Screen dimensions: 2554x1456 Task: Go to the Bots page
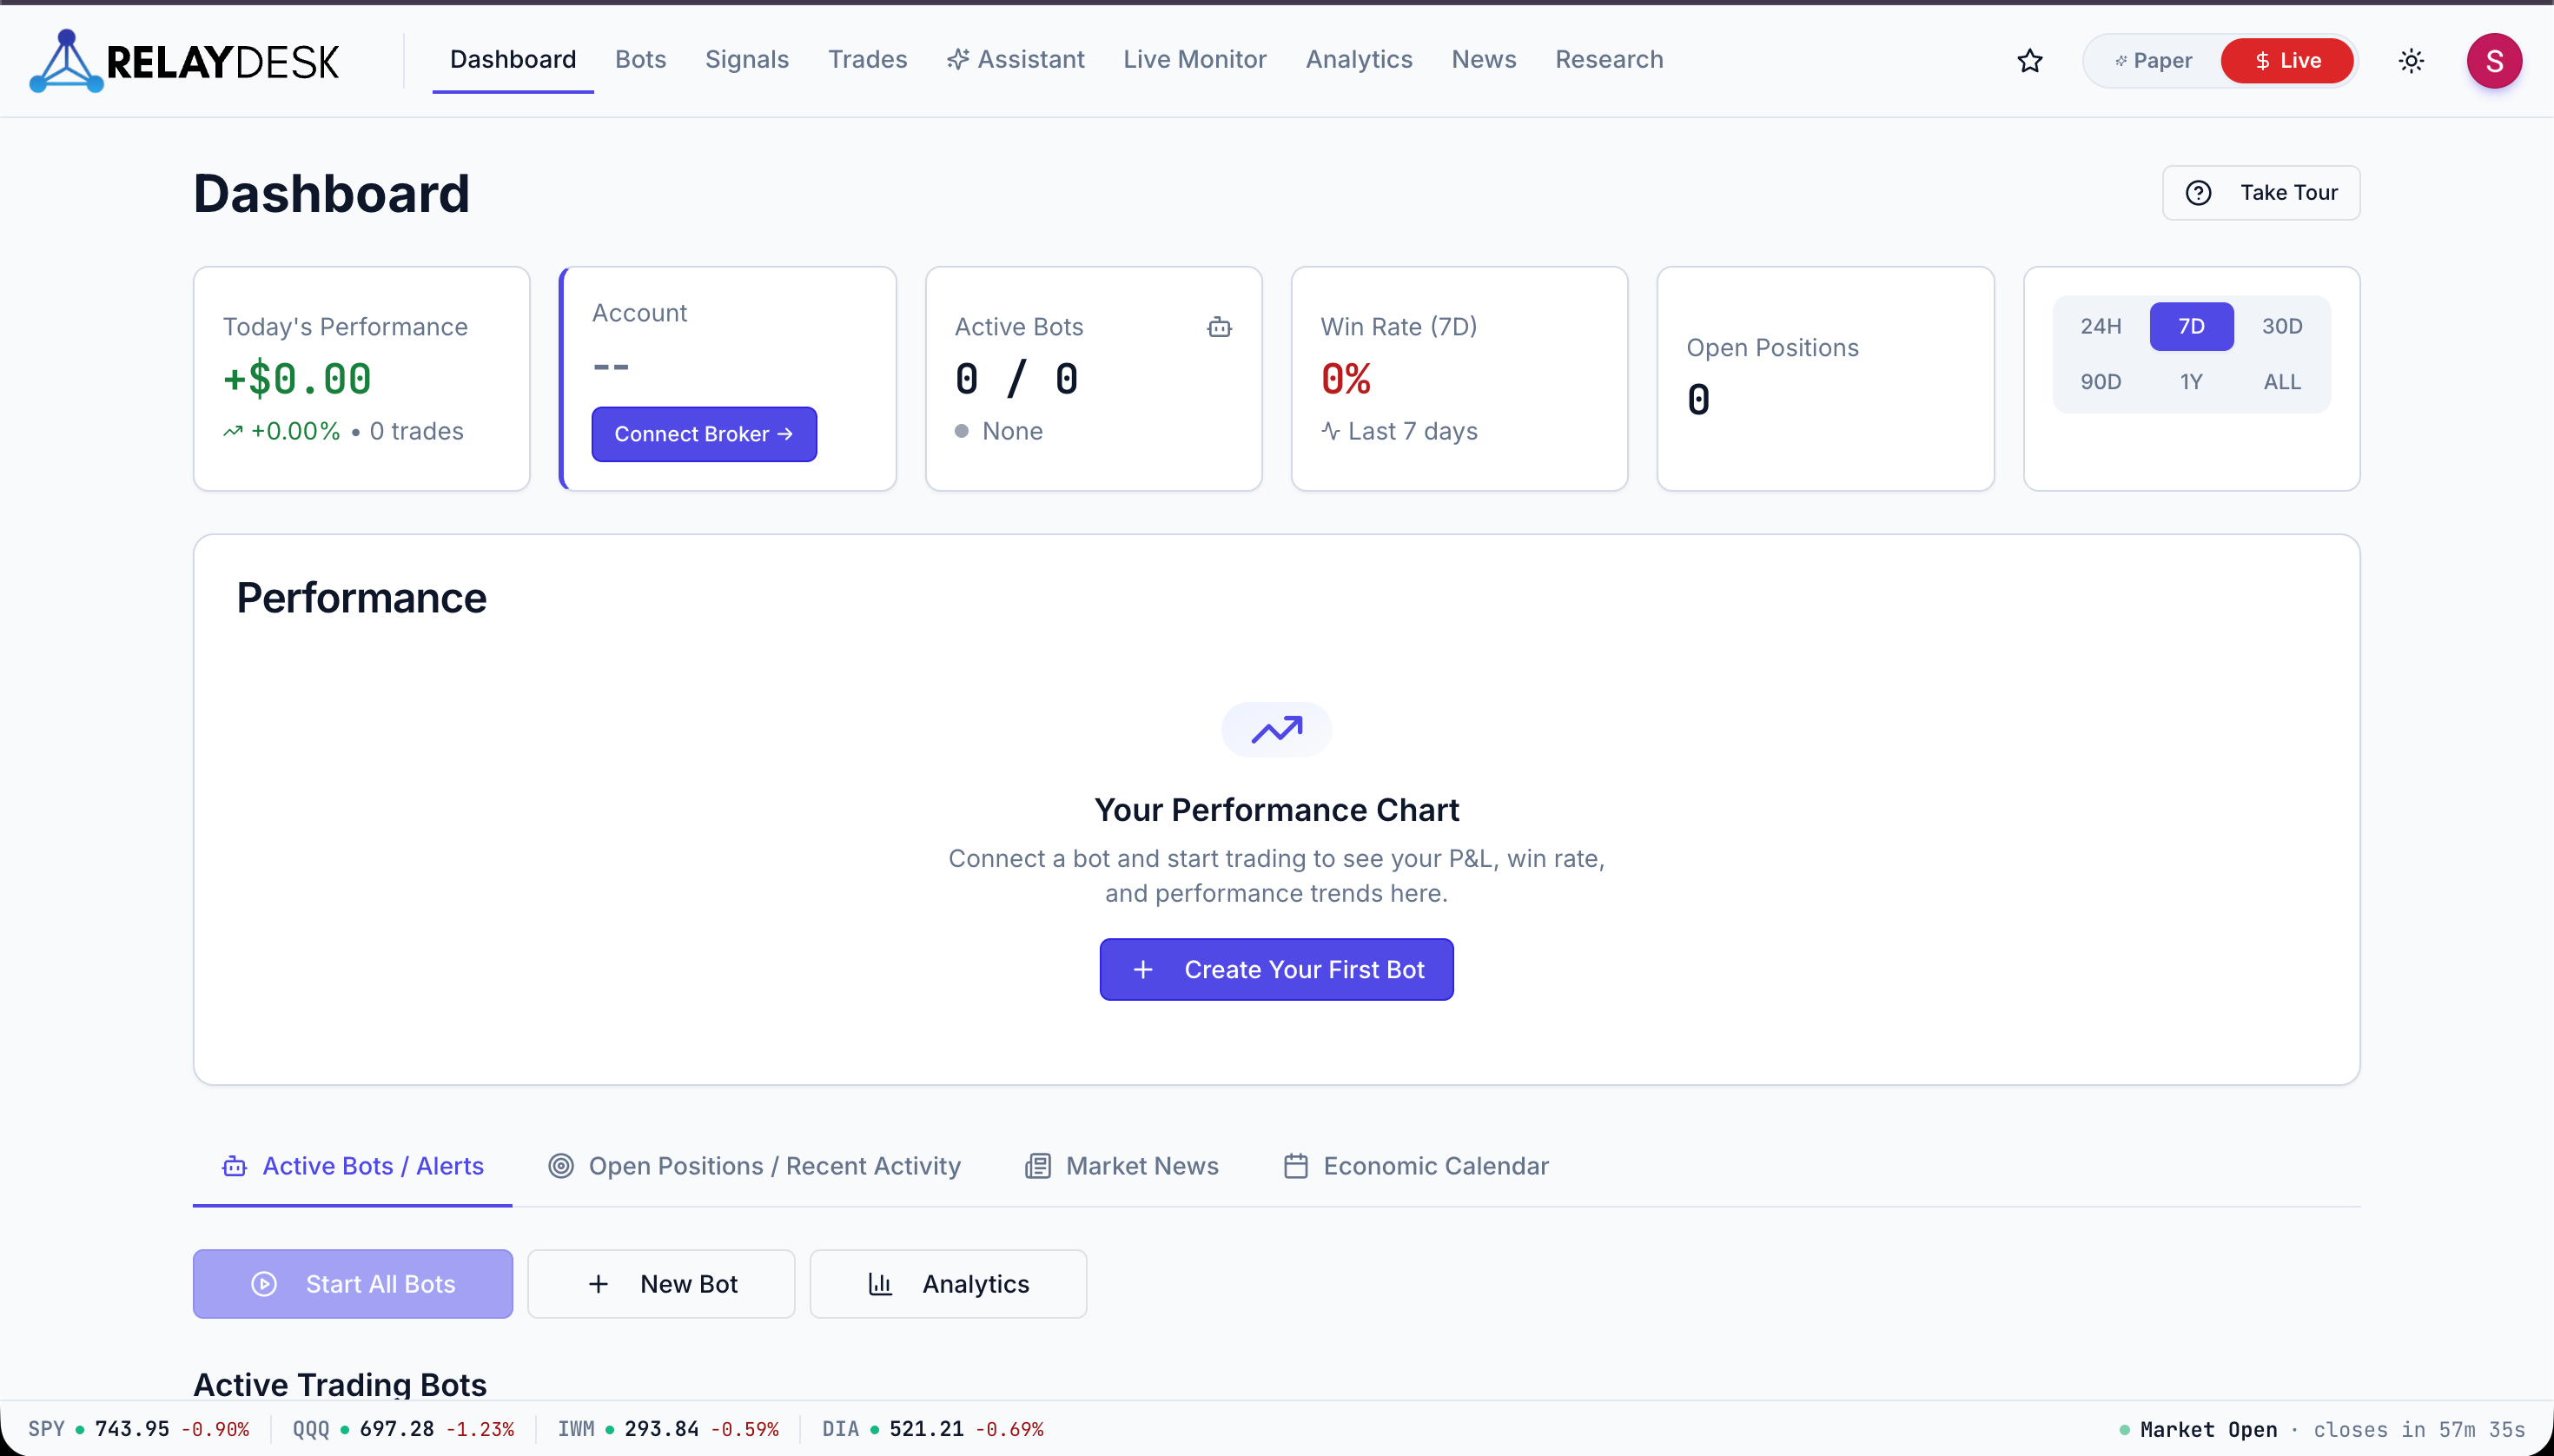click(640, 60)
